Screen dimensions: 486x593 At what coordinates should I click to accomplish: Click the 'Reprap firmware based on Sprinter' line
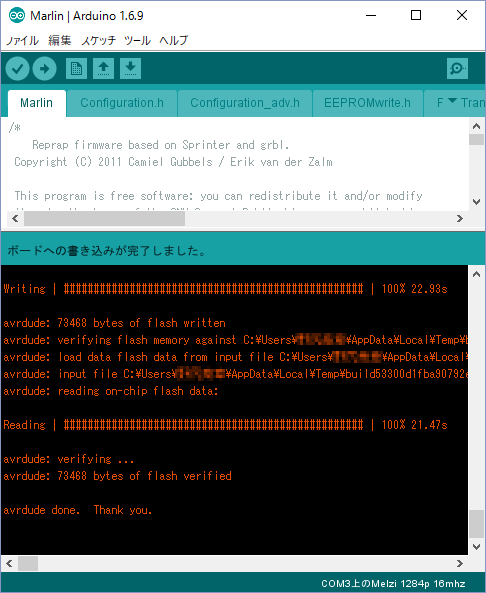(160, 145)
